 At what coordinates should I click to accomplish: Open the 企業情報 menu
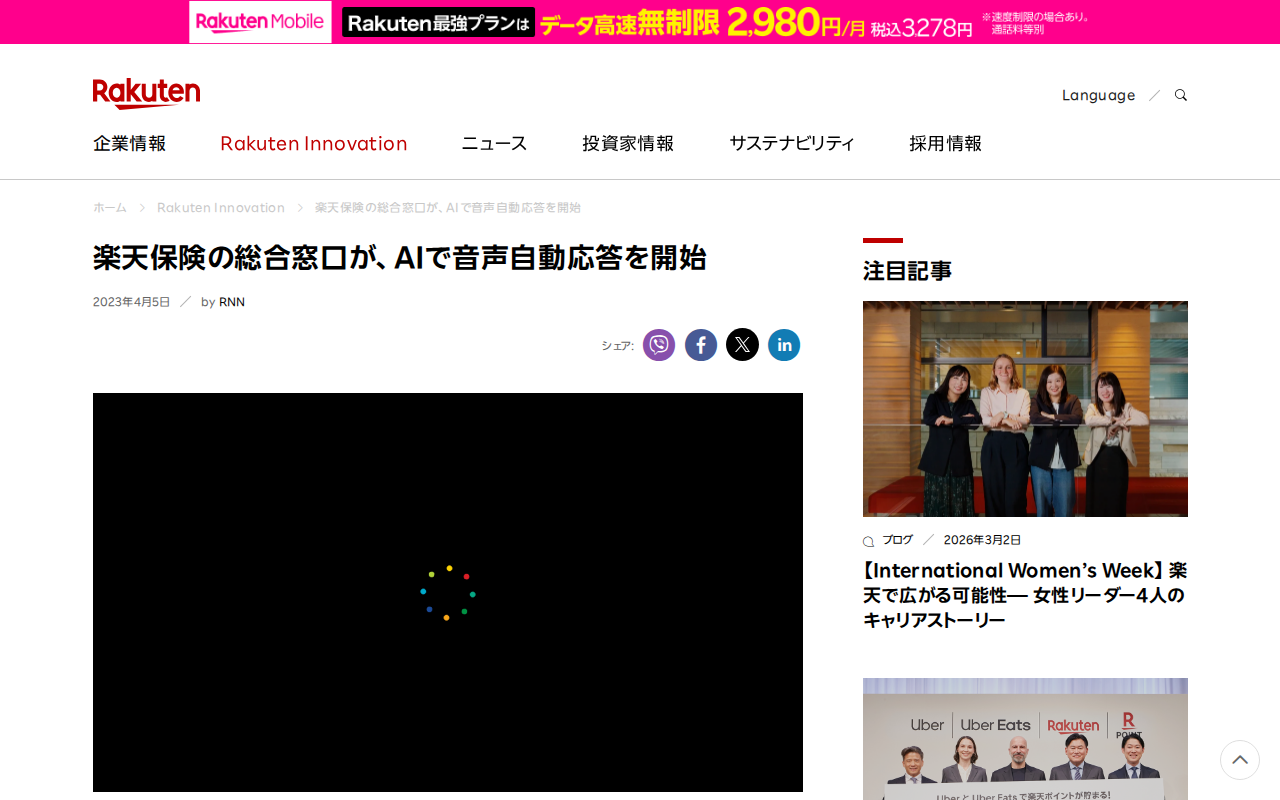click(x=130, y=143)
